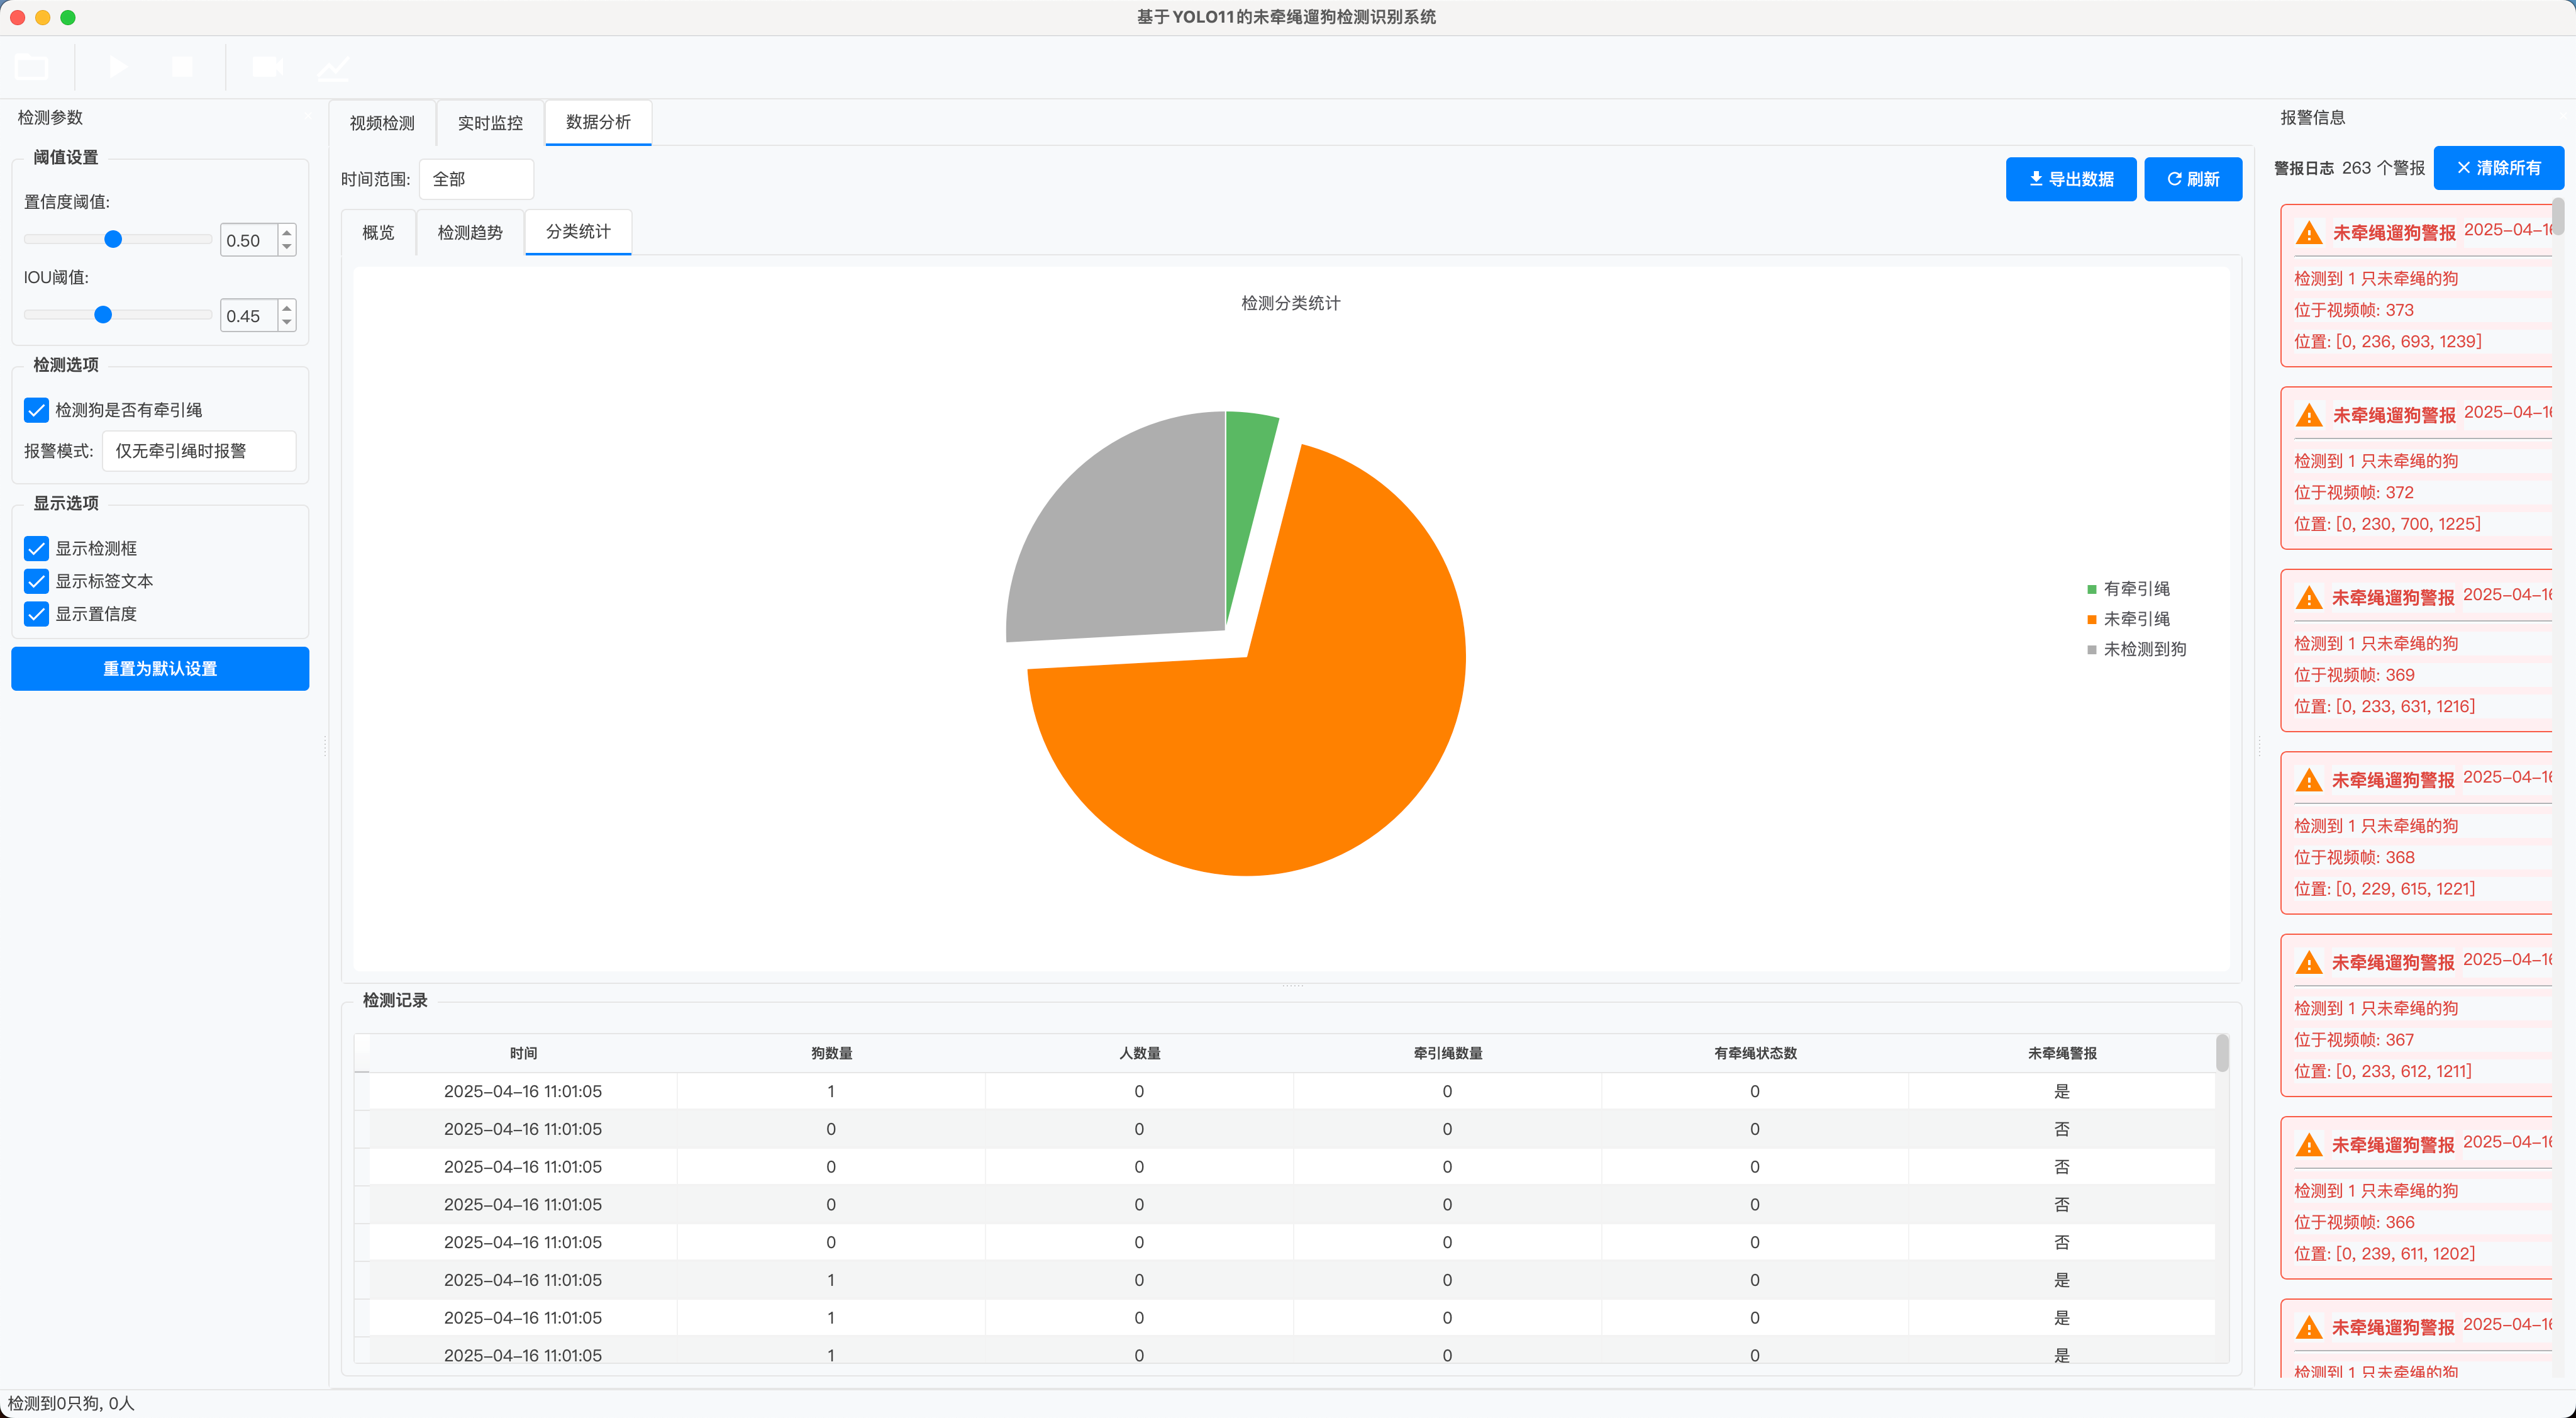Click the line chart analysis toolbar icon

click(x=333, y=67)
